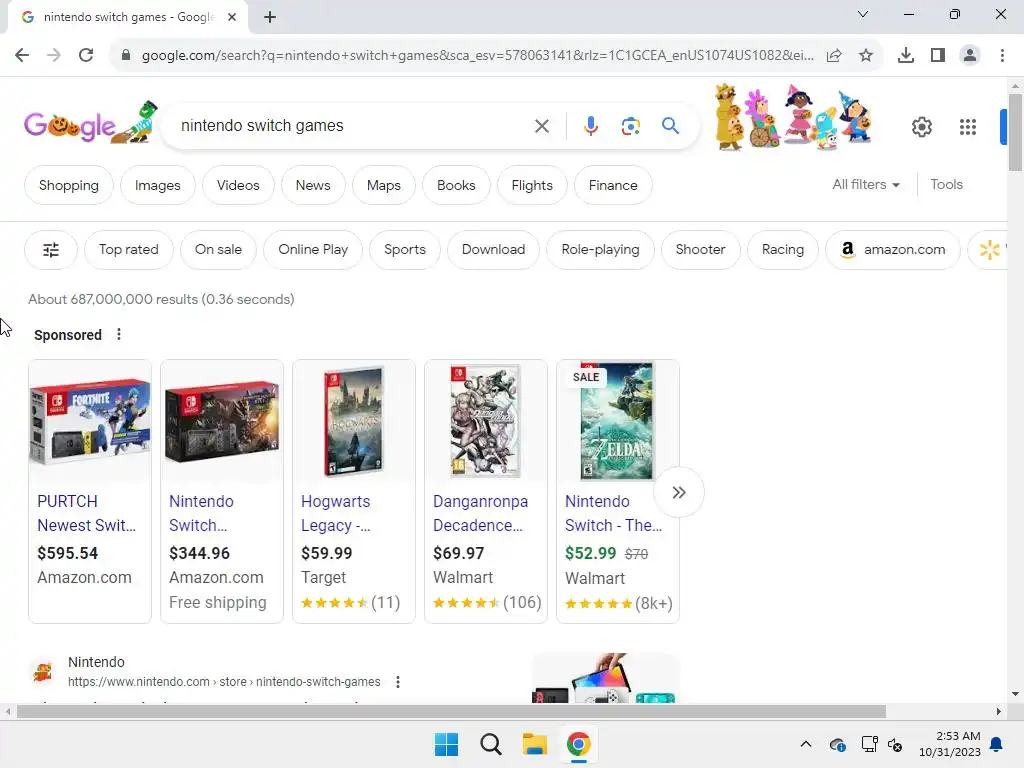The image size is (1024, 768).
Task: Open more options for Nintendo result
Action: [398, 682]
